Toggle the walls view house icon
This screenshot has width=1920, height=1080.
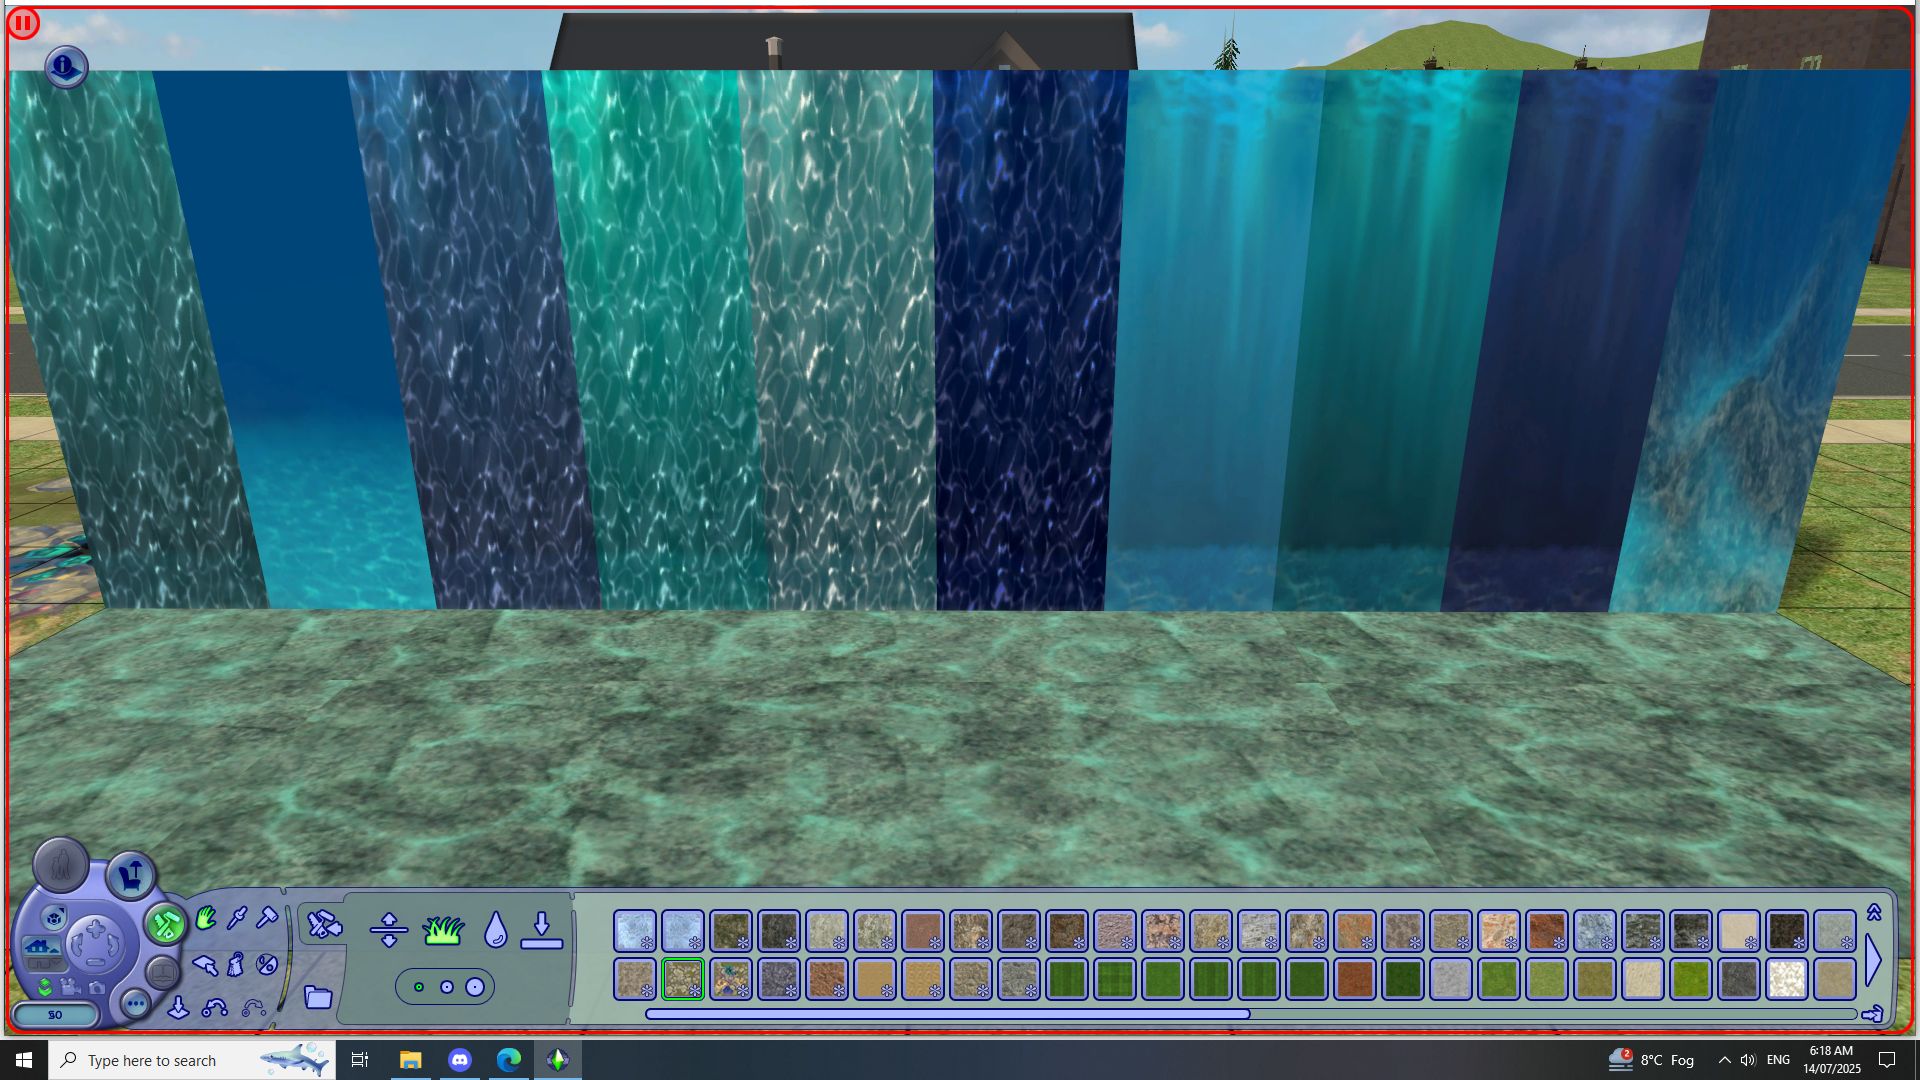[x=42, y=945]
